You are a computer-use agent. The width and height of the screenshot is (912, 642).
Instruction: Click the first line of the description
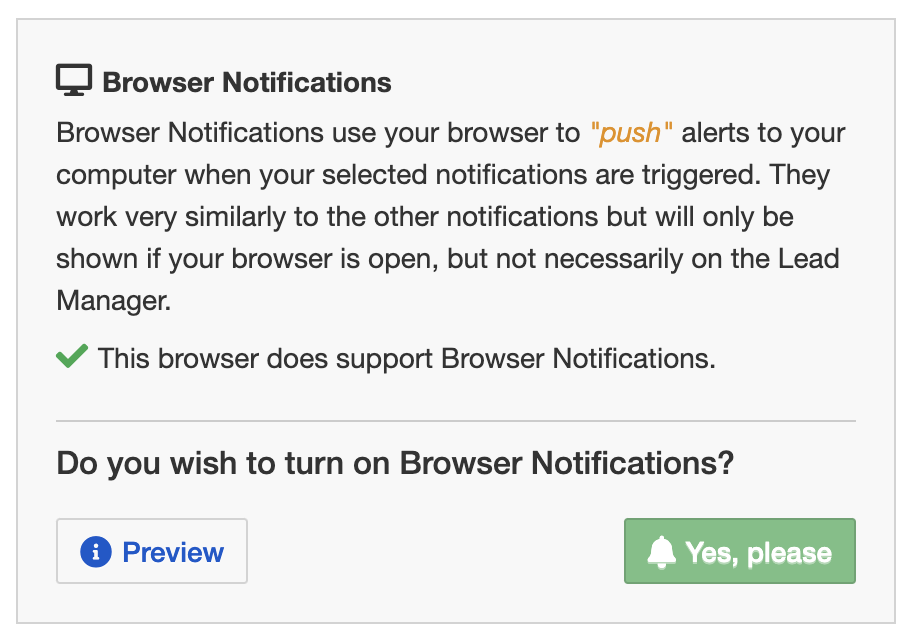(451, 133)
